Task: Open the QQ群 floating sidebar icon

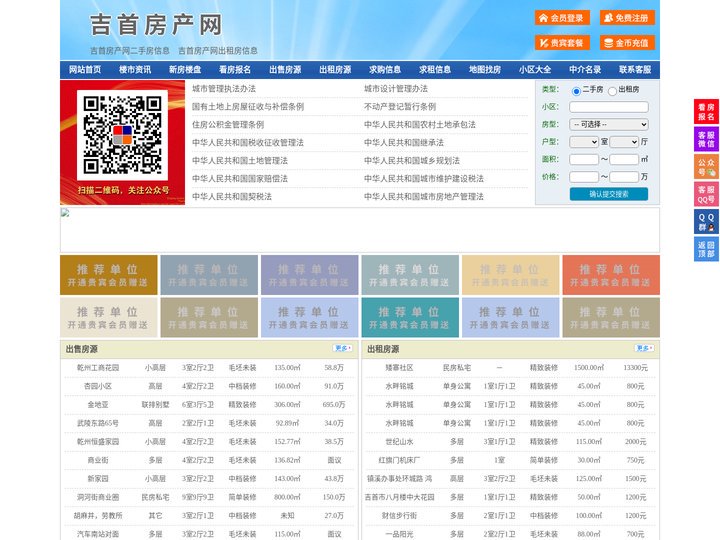Action: 706,222
